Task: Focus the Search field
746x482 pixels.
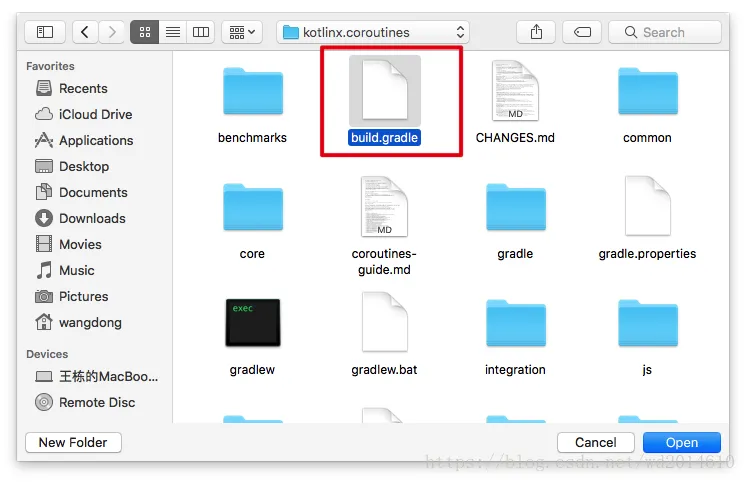Action: [x=665, y=32]
